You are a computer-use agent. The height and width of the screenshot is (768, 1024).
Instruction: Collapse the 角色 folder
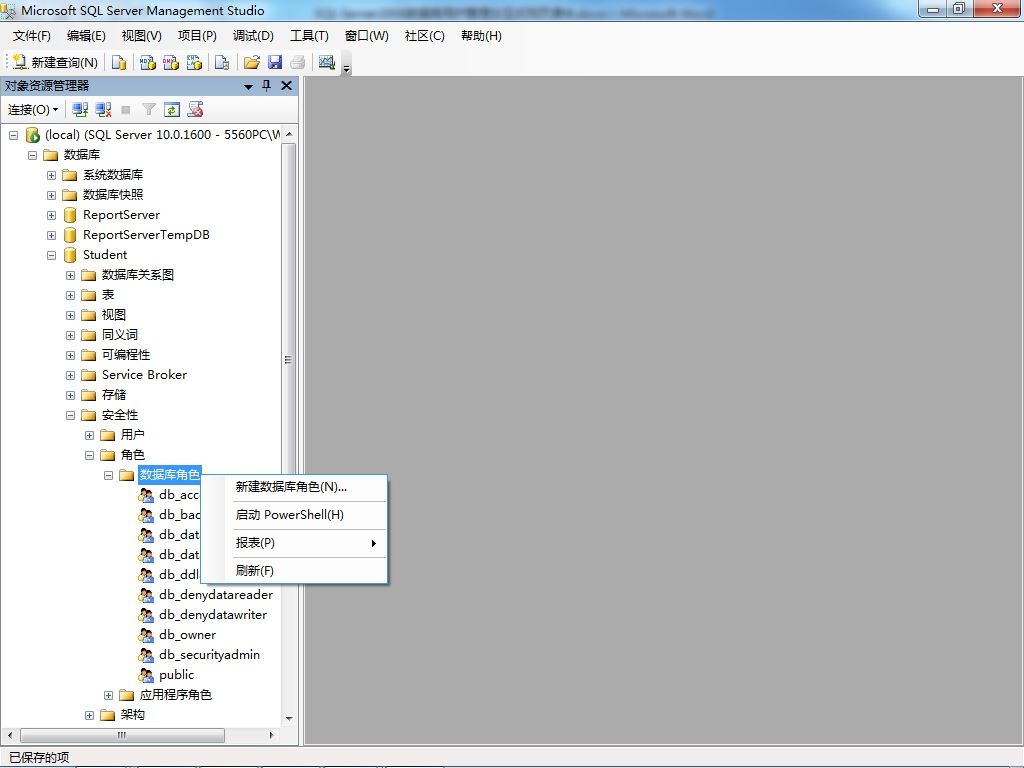89,455
